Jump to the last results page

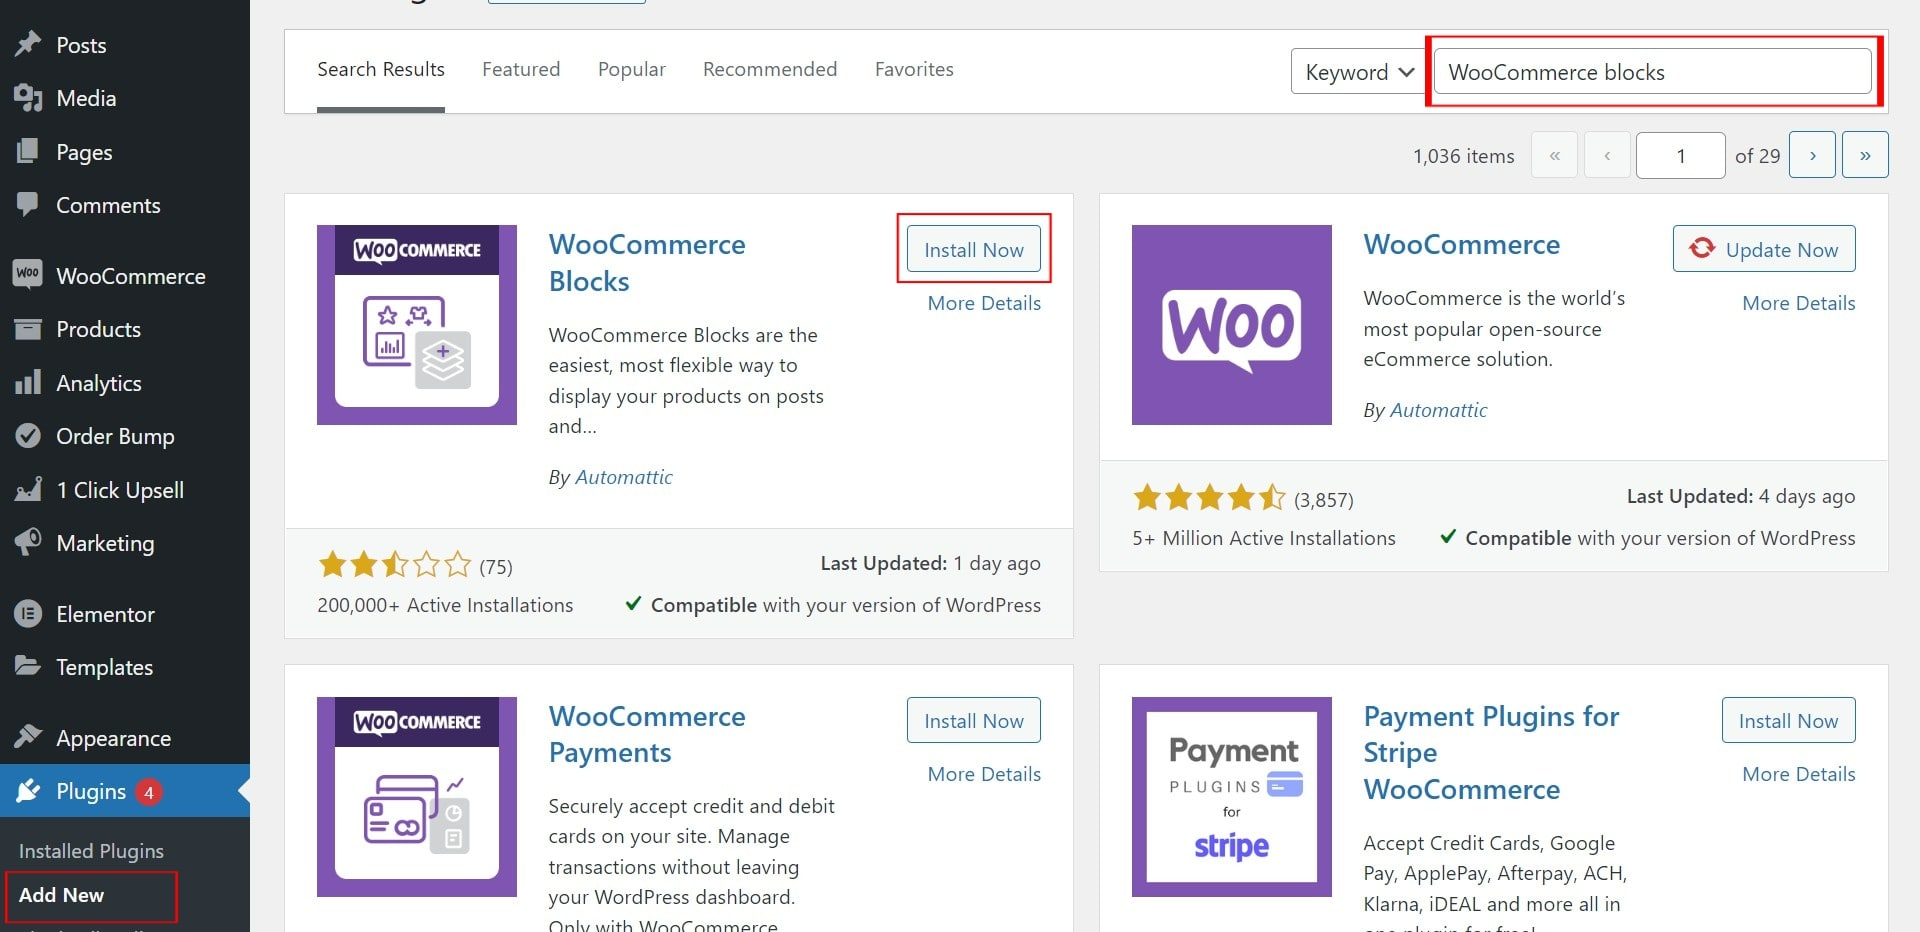coord(1865,155)
